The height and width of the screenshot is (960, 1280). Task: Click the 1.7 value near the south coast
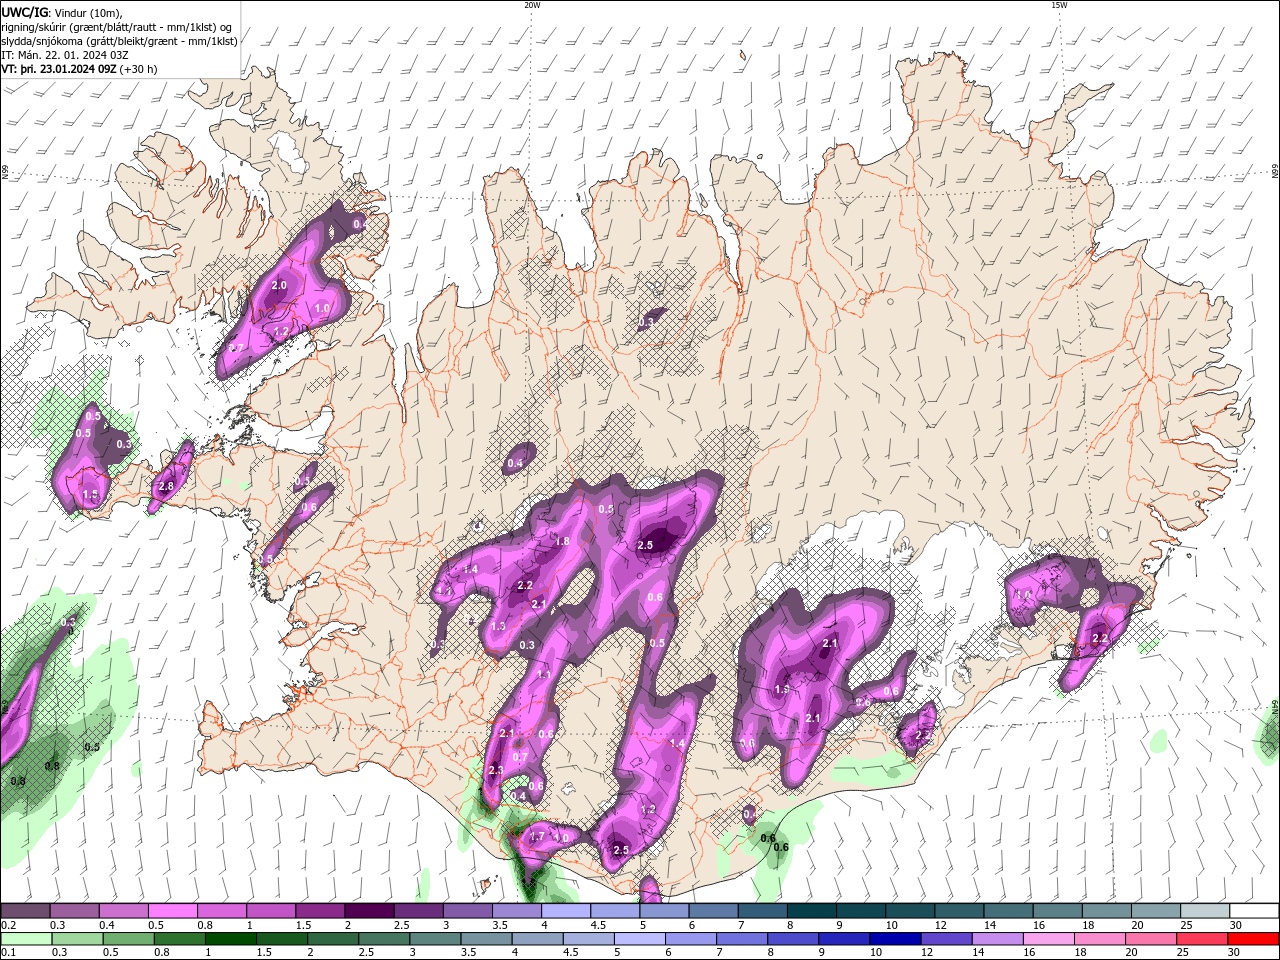pos(537,836)
